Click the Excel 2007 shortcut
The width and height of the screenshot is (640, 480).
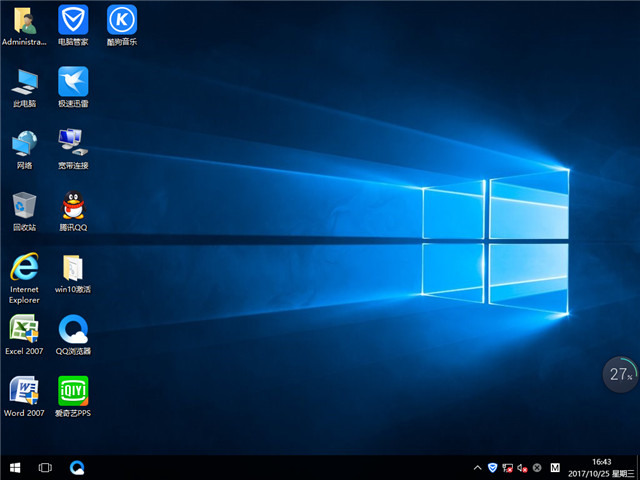[24, 328]
